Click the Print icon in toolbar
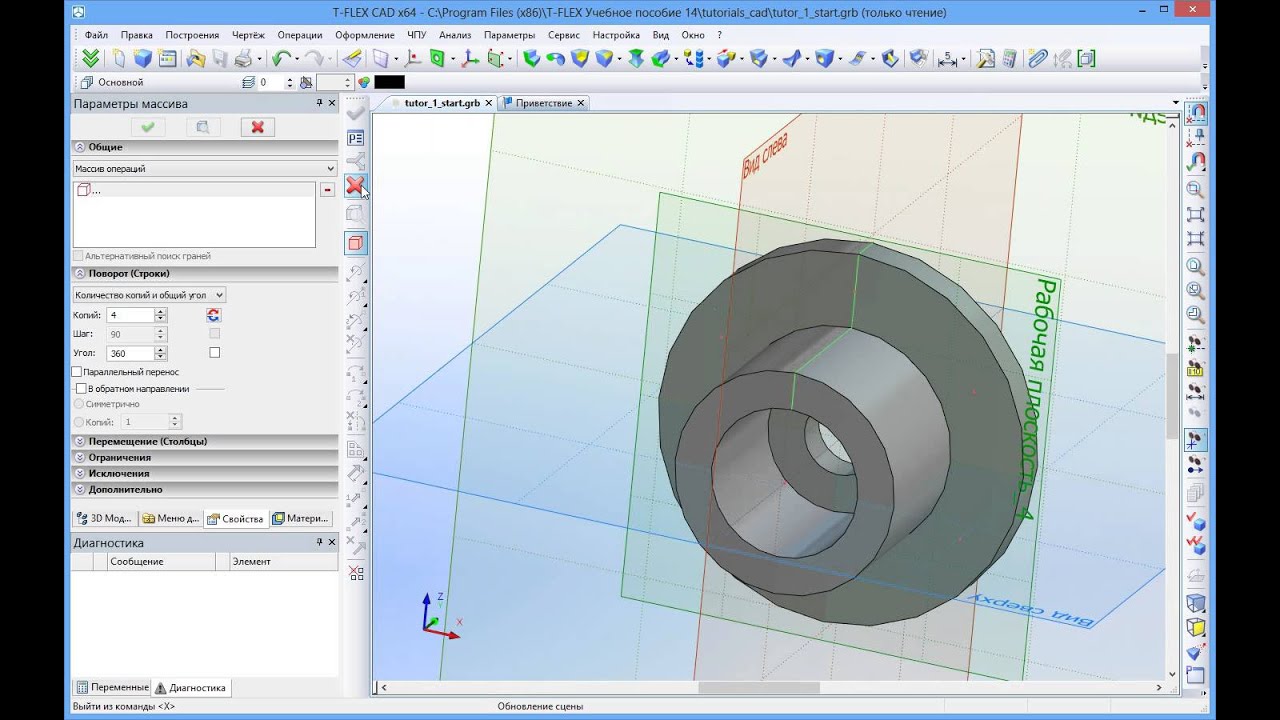1280x720 pixels. 242,58
